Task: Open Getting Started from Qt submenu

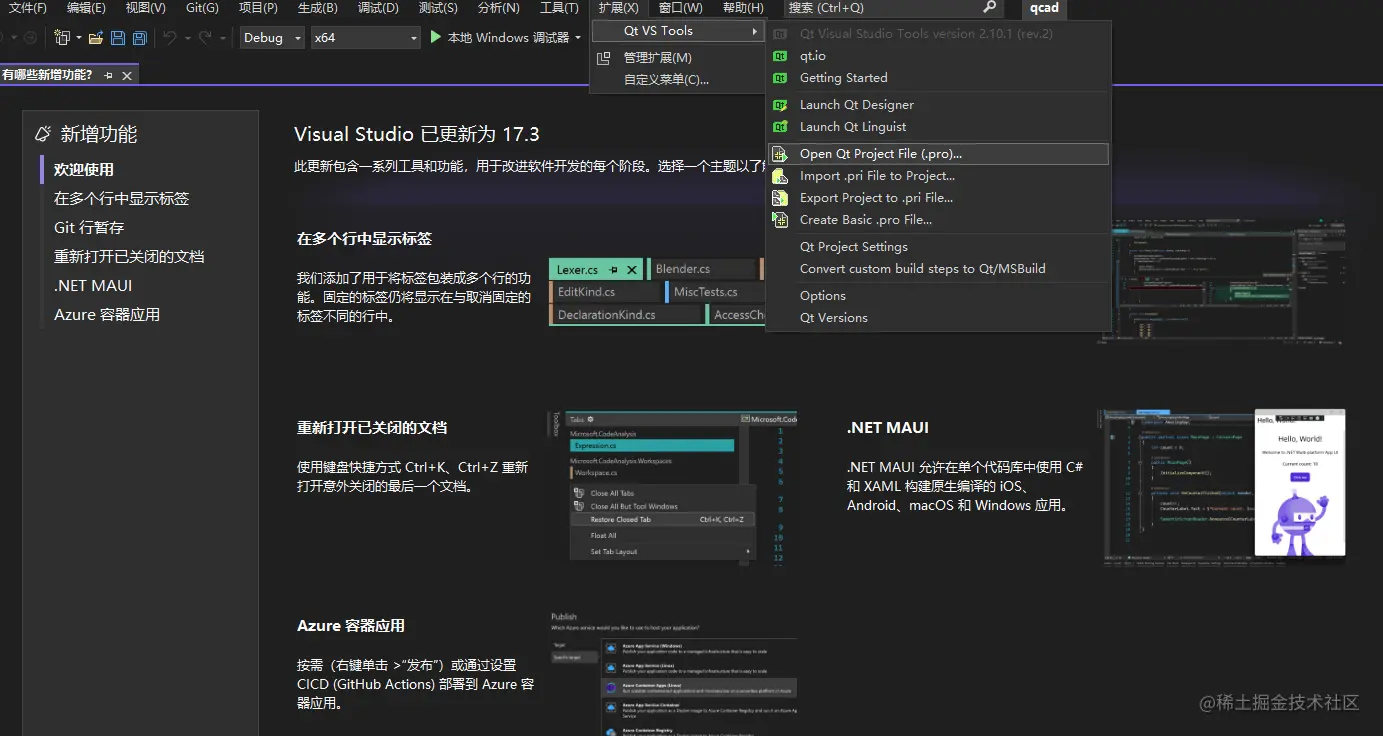Action: pyautogui.click(x=938, y=78)
